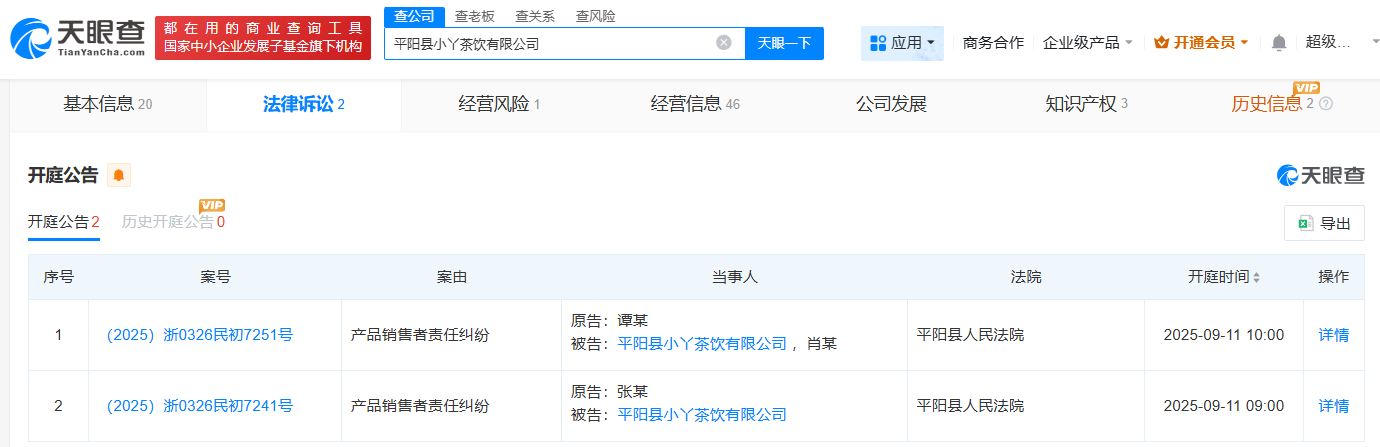Open case link (2025)浙0326民初7251号

(x=200, y=335)
